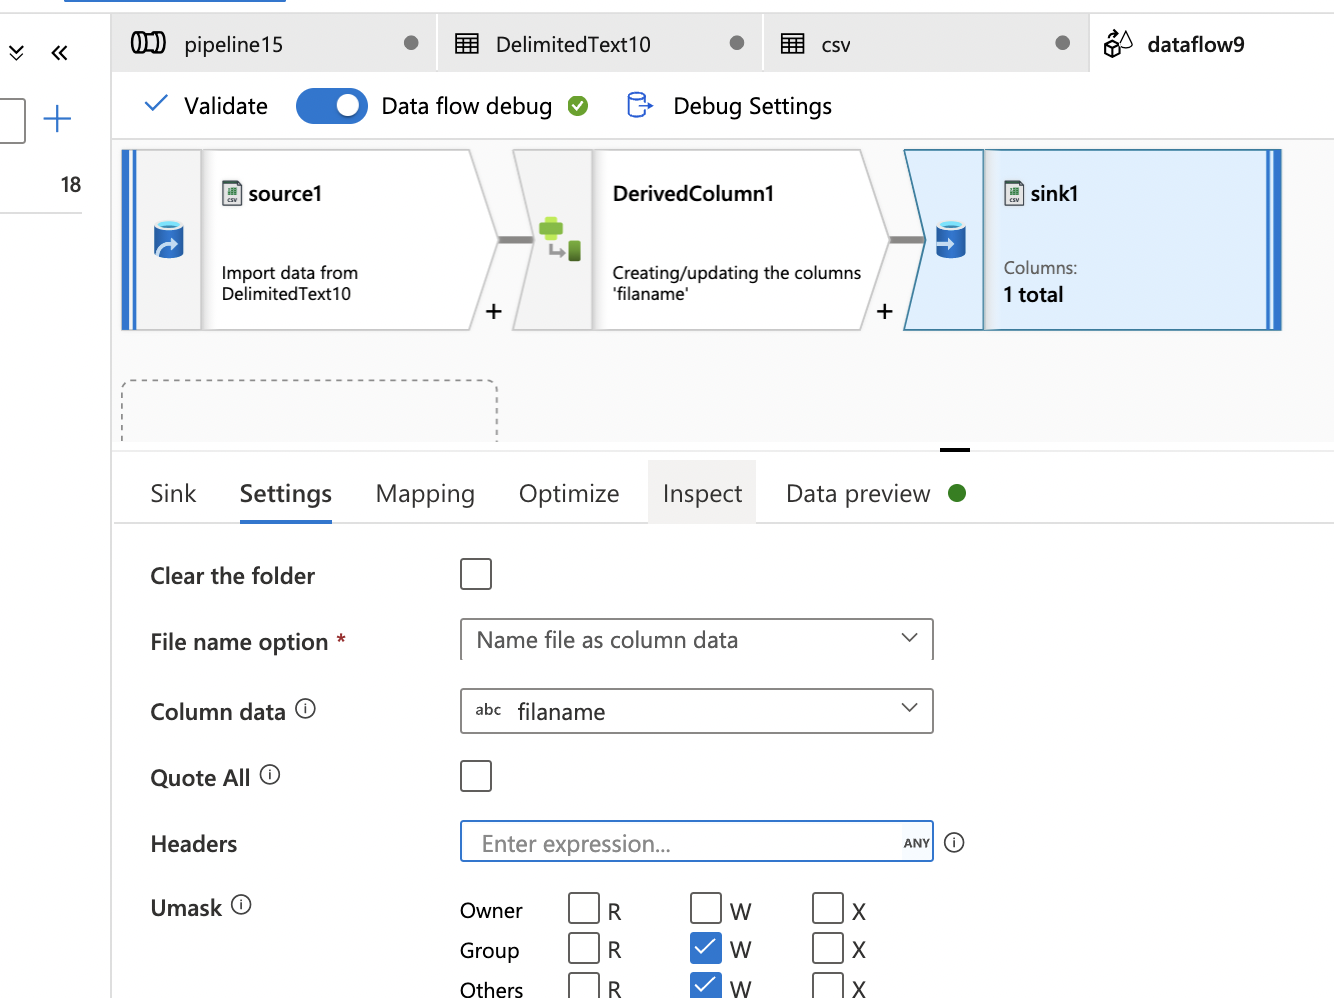This screenshot has width=1334, height=998.
Task: Open Column data filaname dropdown
Action: (696, 711)
